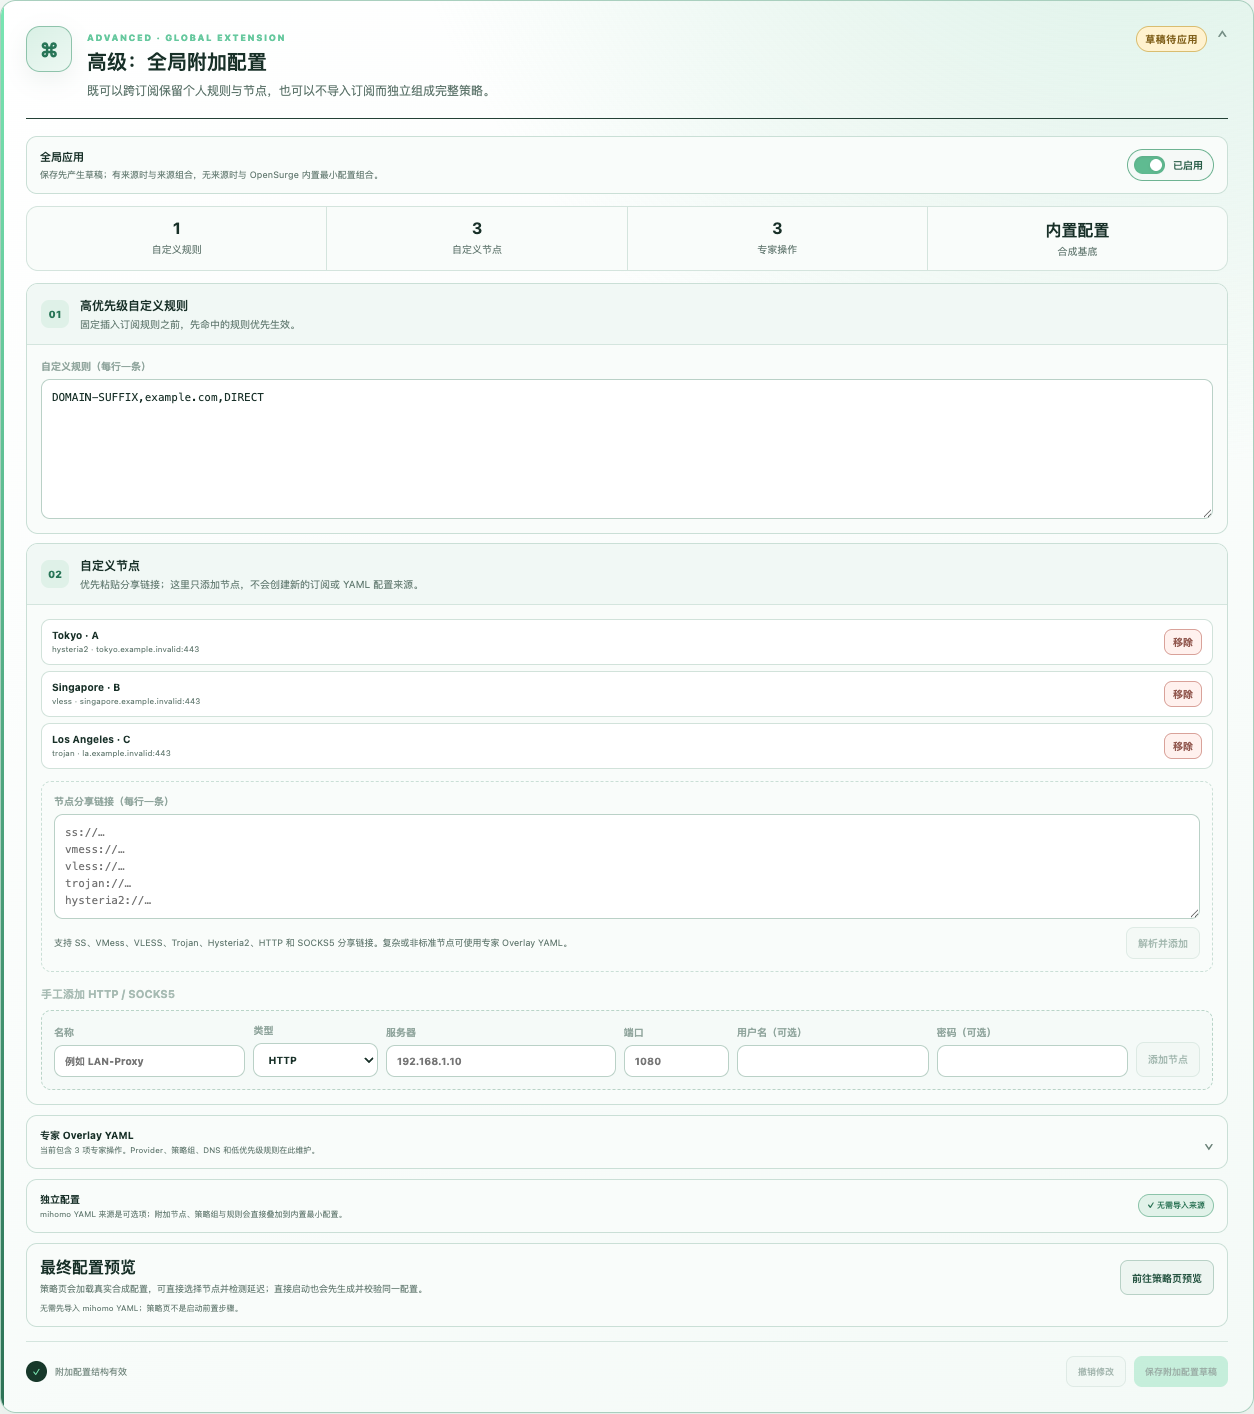
Task: Select the 内置配置 合成基底 tile
Action: pyautogui.click(x=1077, y=238)
